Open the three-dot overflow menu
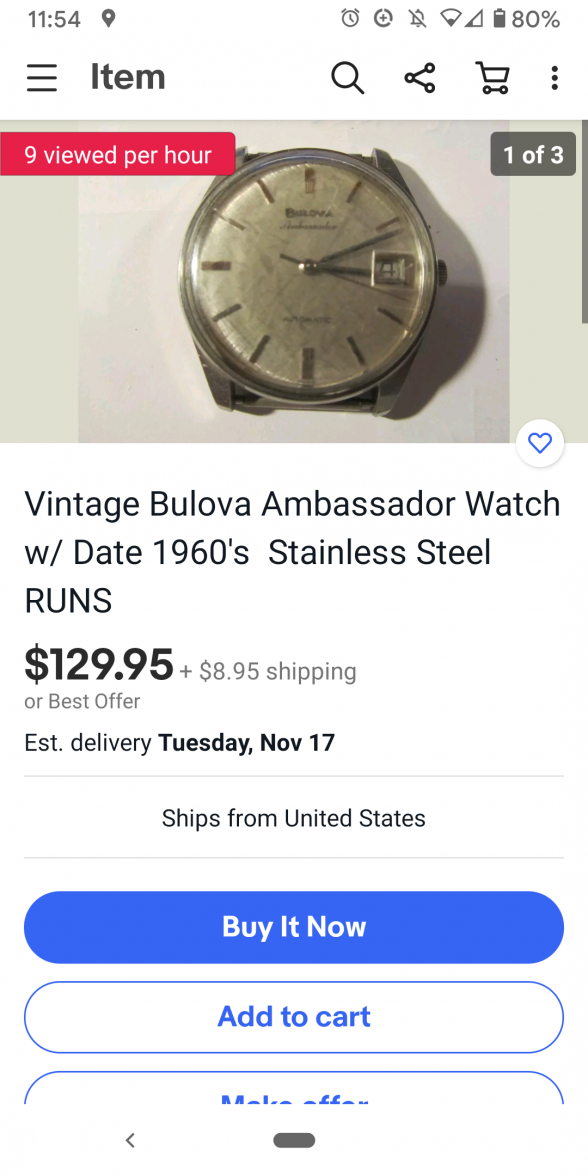The height and width of the screenshot is (1176, 588). [x=554, y=77]
